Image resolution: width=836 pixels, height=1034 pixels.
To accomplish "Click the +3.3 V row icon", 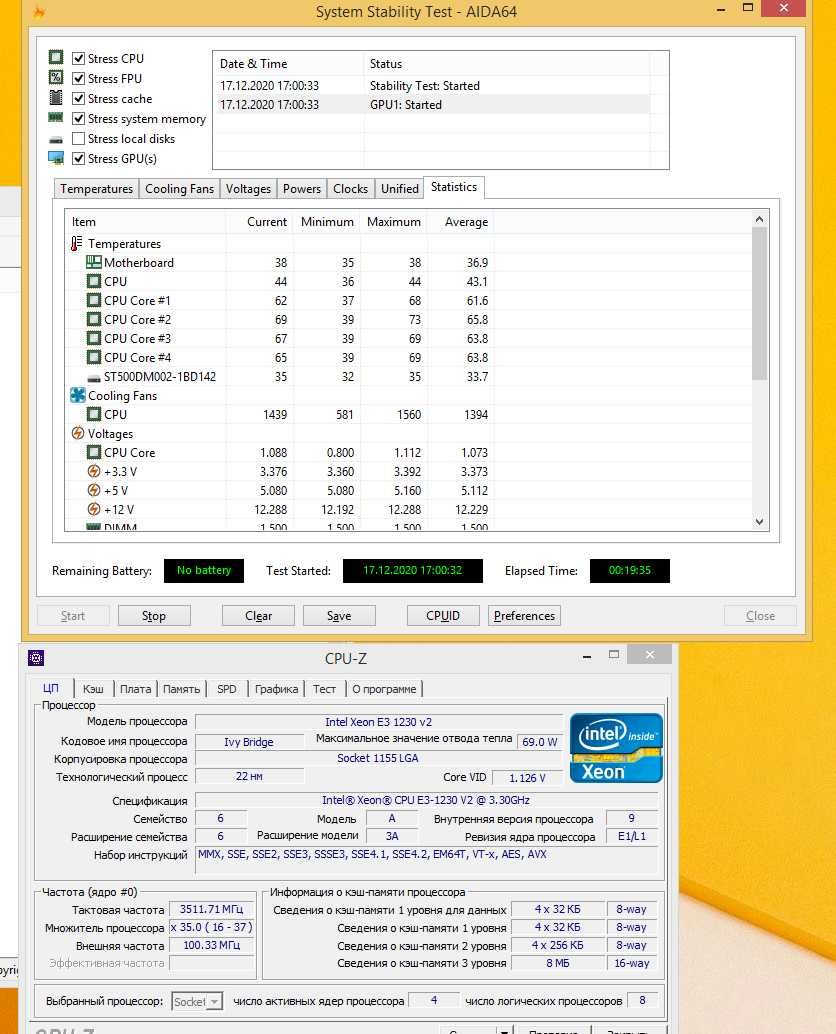I will pyautogui.click(x=94, y=471).
